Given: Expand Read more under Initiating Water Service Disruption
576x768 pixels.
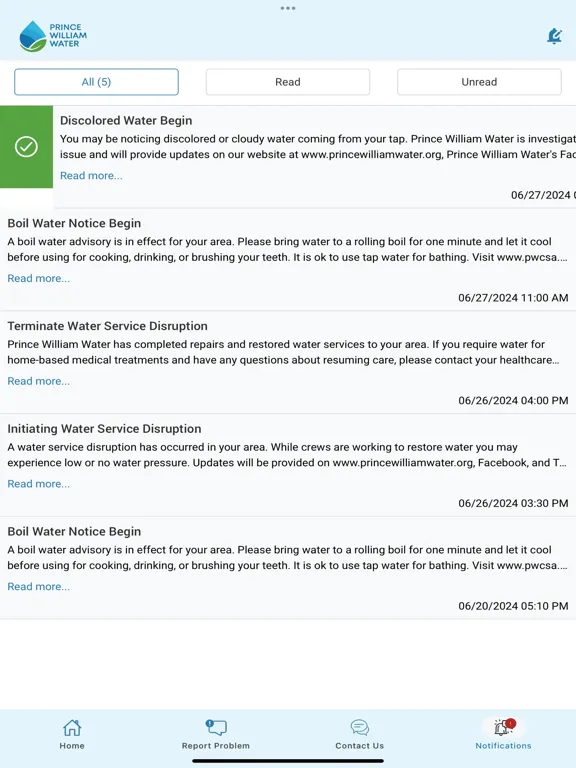Looking at the screenshot, I should click(39, 484).
